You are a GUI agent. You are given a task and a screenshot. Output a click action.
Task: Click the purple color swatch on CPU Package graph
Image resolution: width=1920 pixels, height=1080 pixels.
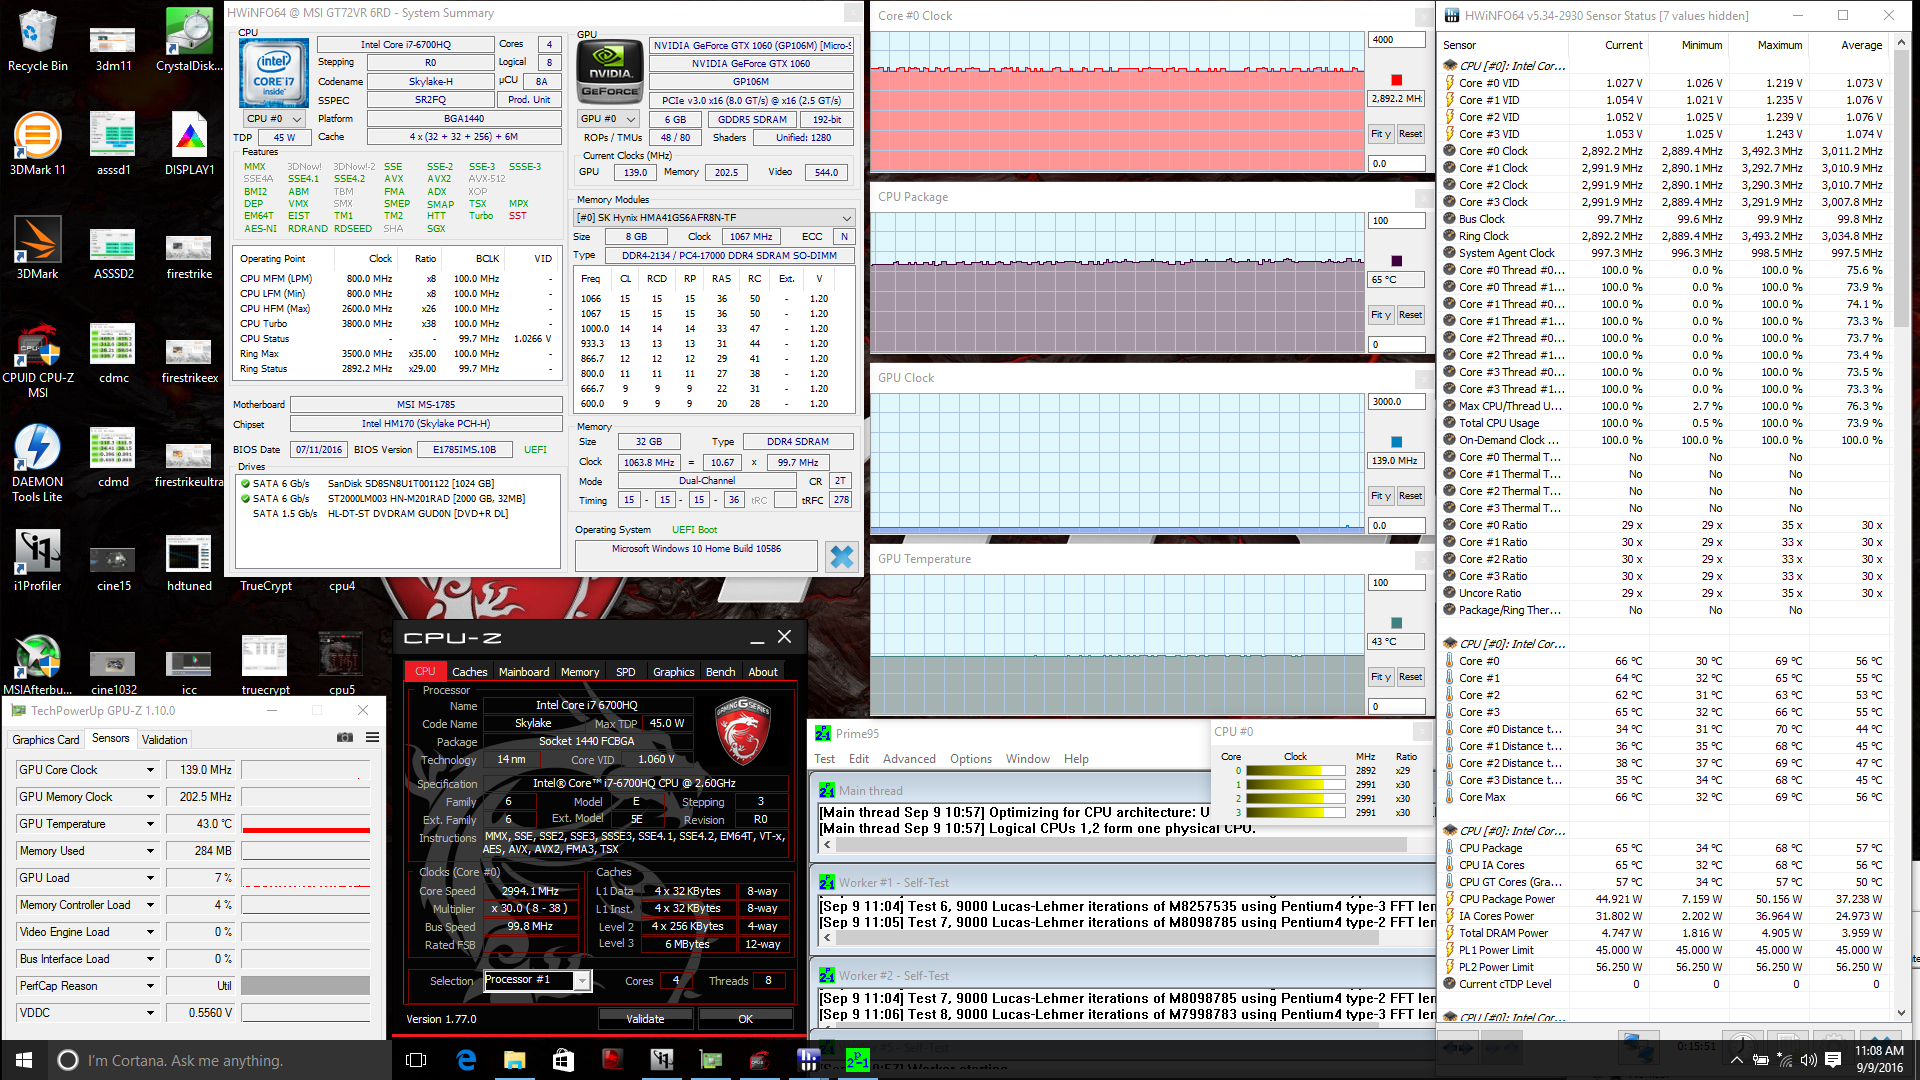[x=1397, y=261]
